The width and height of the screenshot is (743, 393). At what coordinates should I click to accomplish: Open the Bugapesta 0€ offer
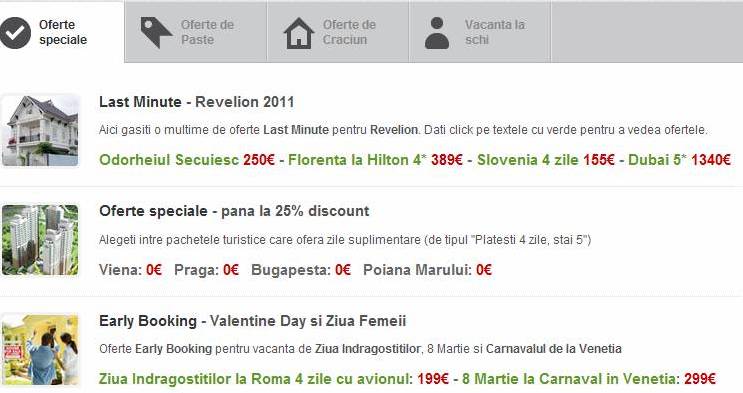(x=301, y=270)
